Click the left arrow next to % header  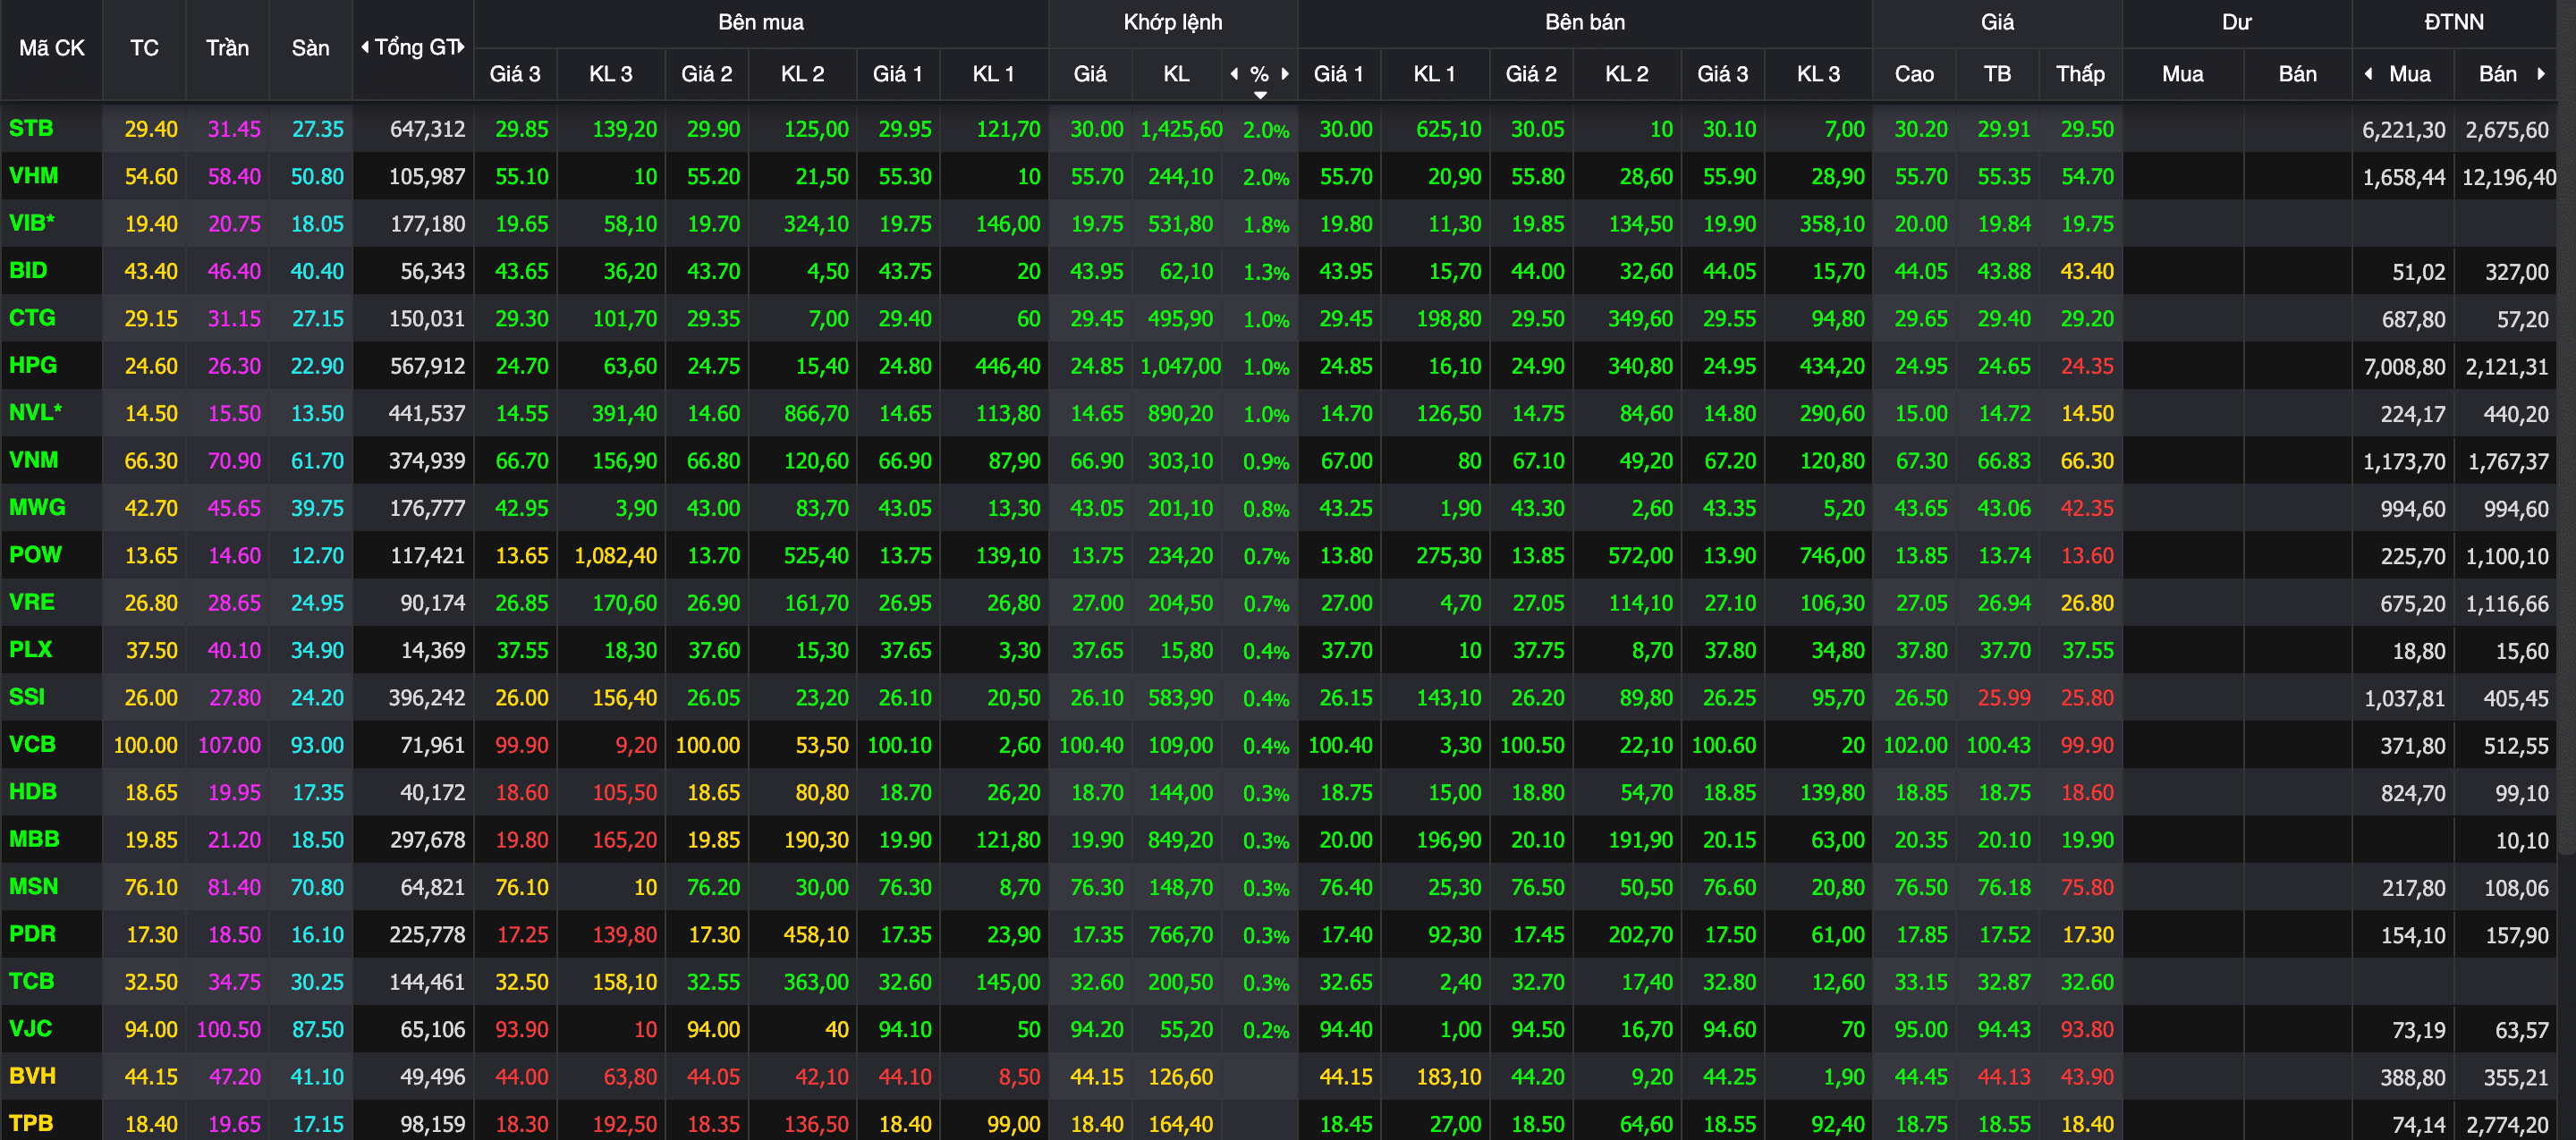[1234, 73]
